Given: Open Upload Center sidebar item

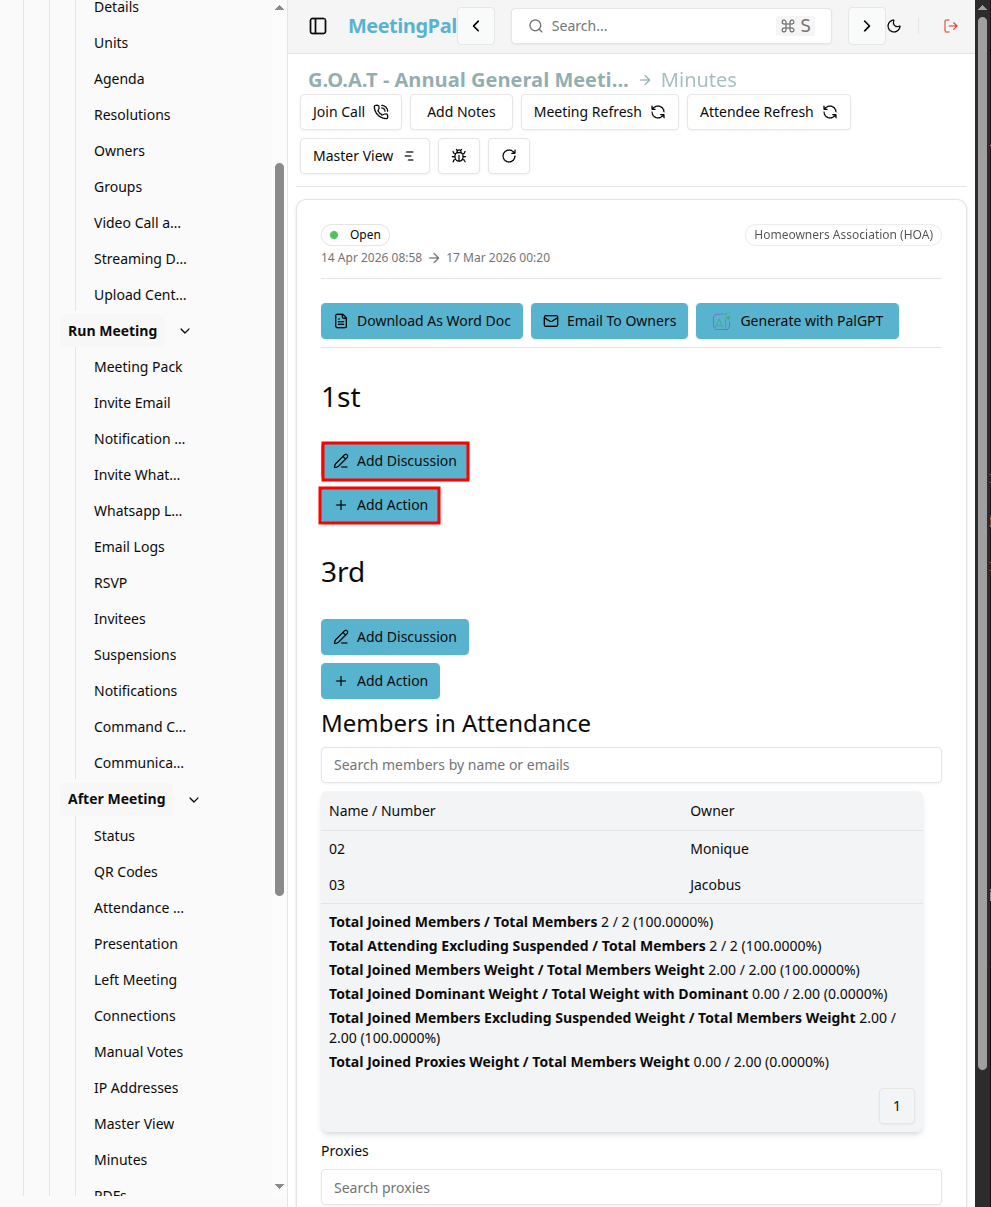Looking at the screenshot, I should click(140, 295).
